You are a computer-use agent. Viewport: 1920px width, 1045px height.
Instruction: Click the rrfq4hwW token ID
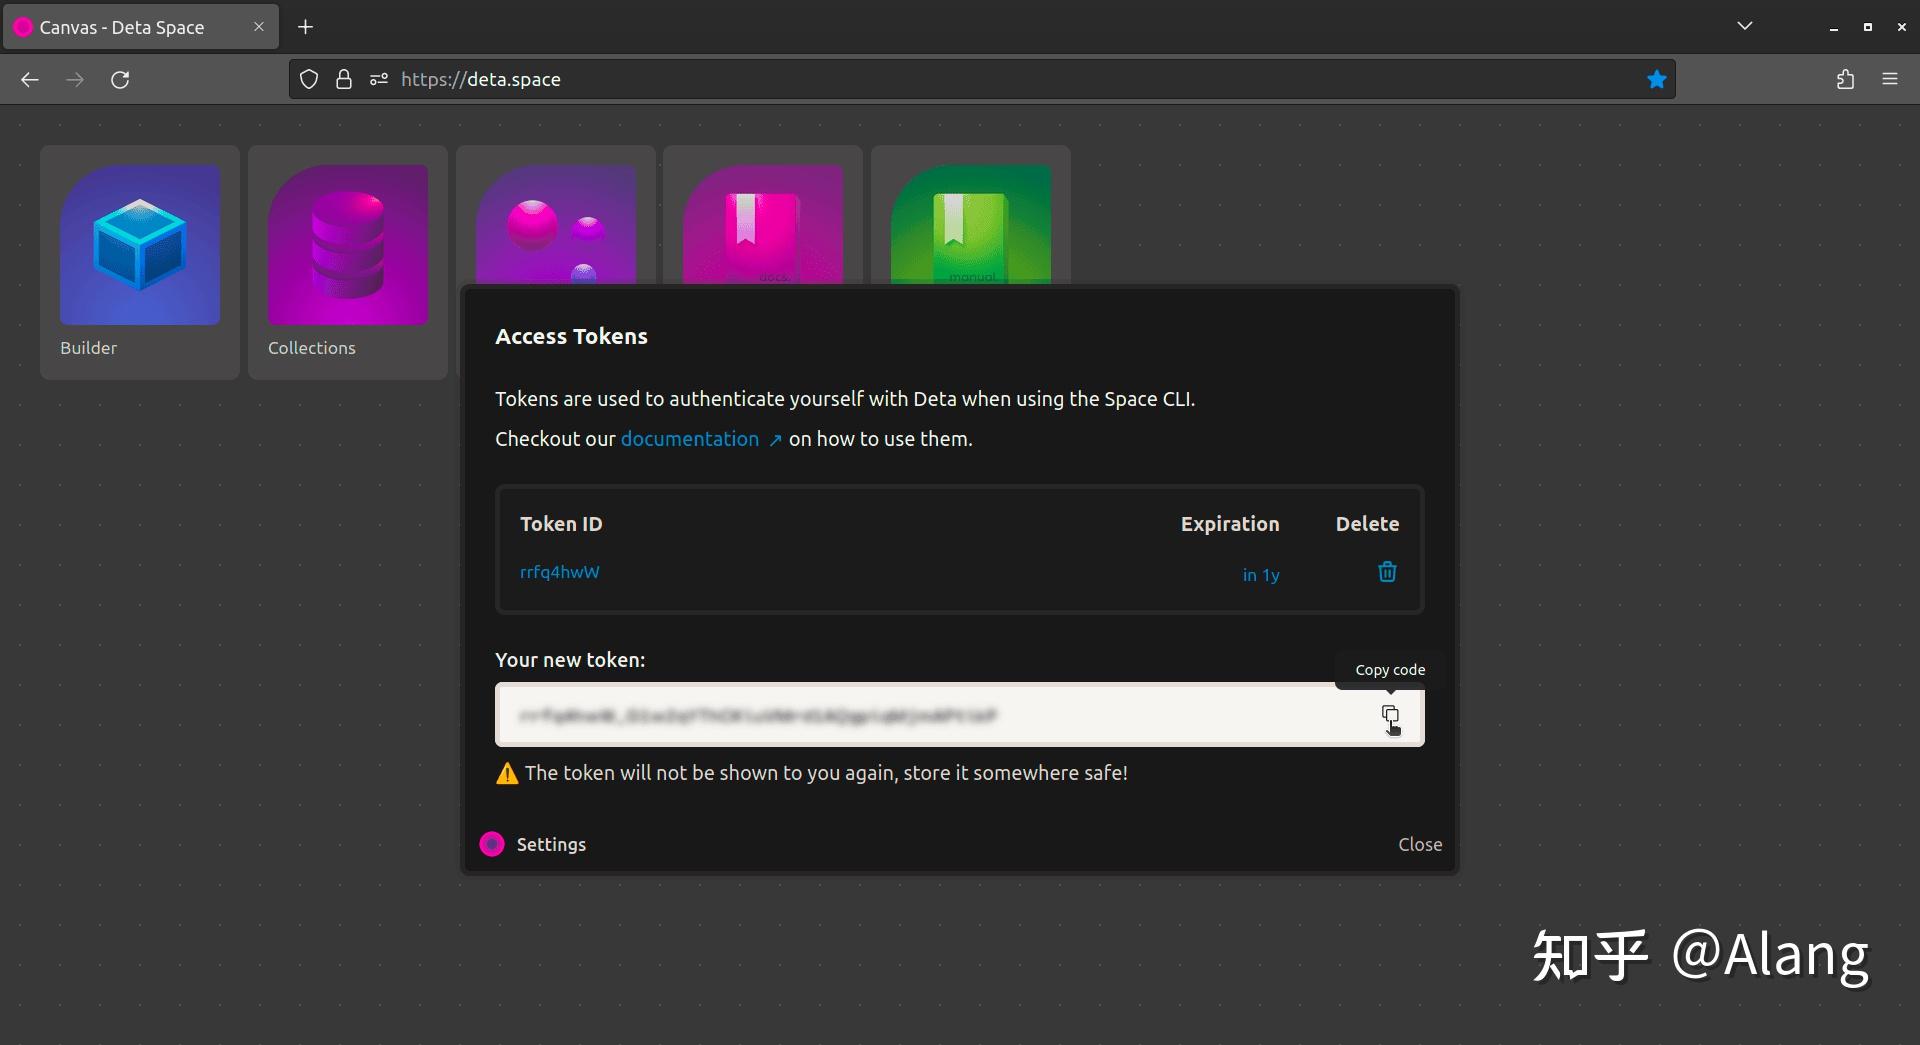(560, 572)
